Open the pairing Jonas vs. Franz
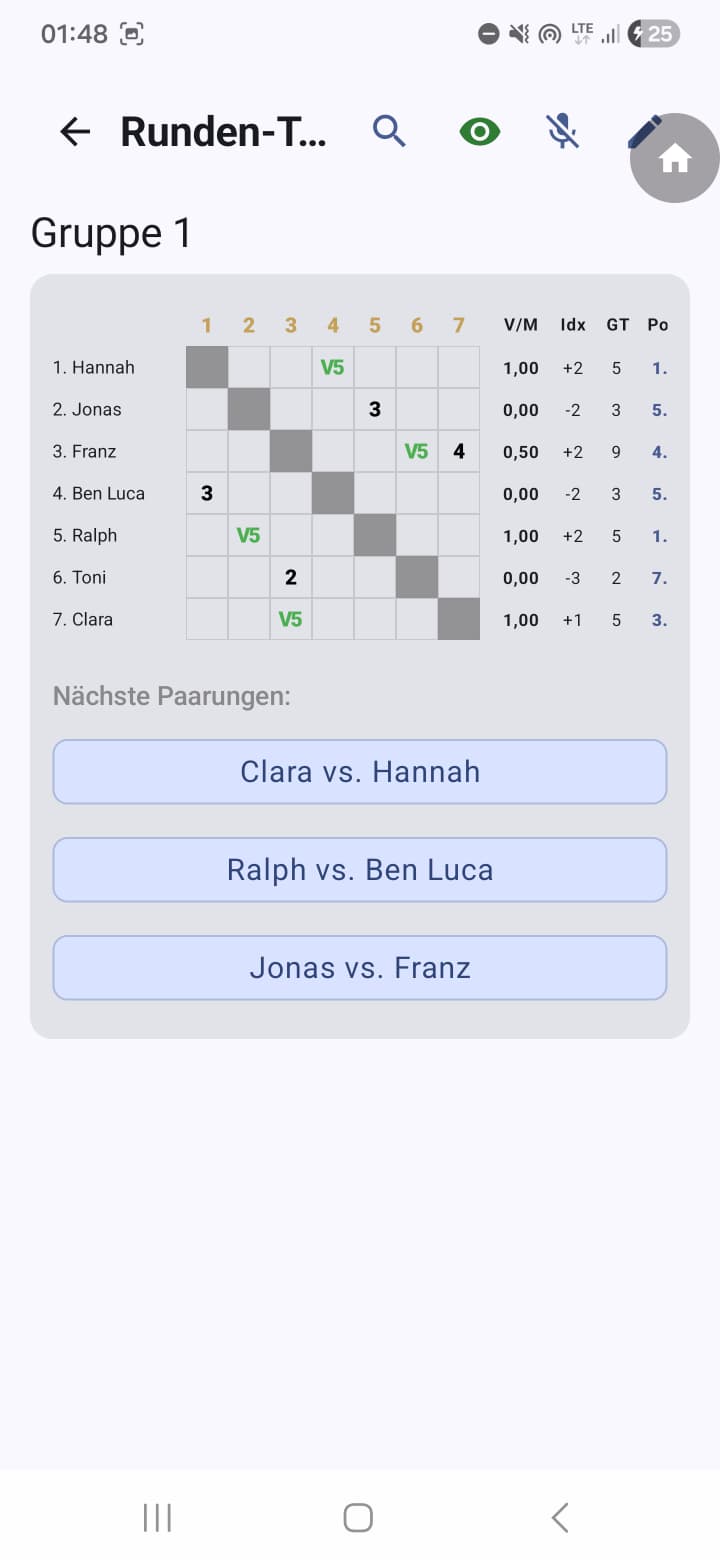 pos(360,967)
